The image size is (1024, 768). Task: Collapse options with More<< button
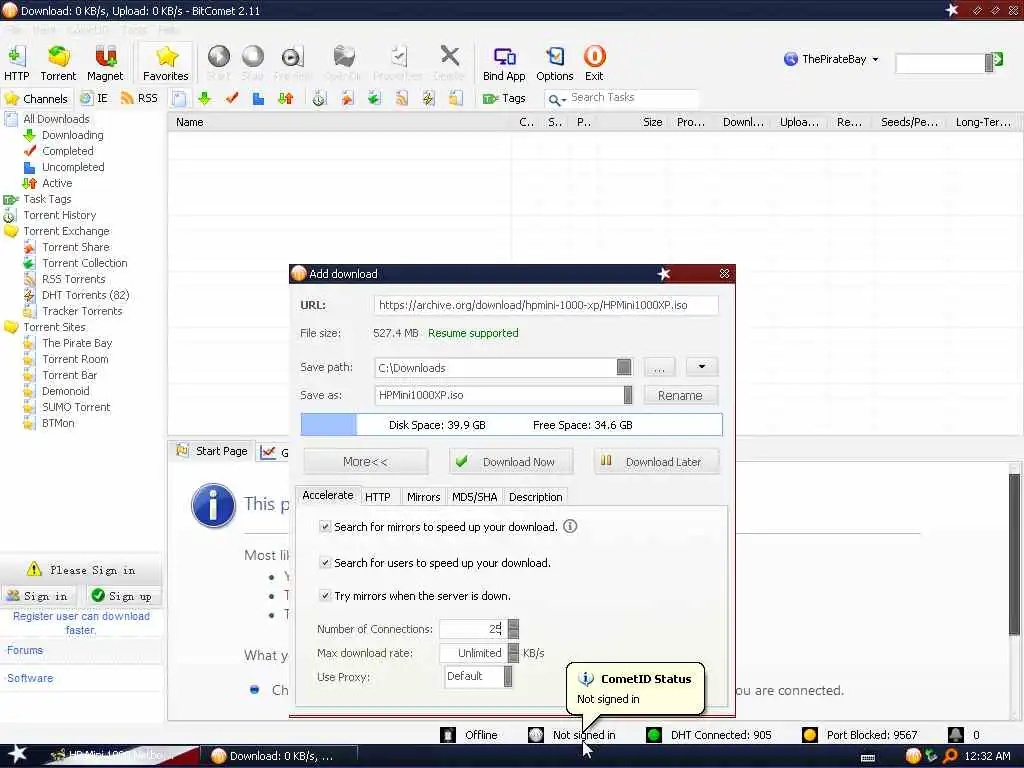366,462
